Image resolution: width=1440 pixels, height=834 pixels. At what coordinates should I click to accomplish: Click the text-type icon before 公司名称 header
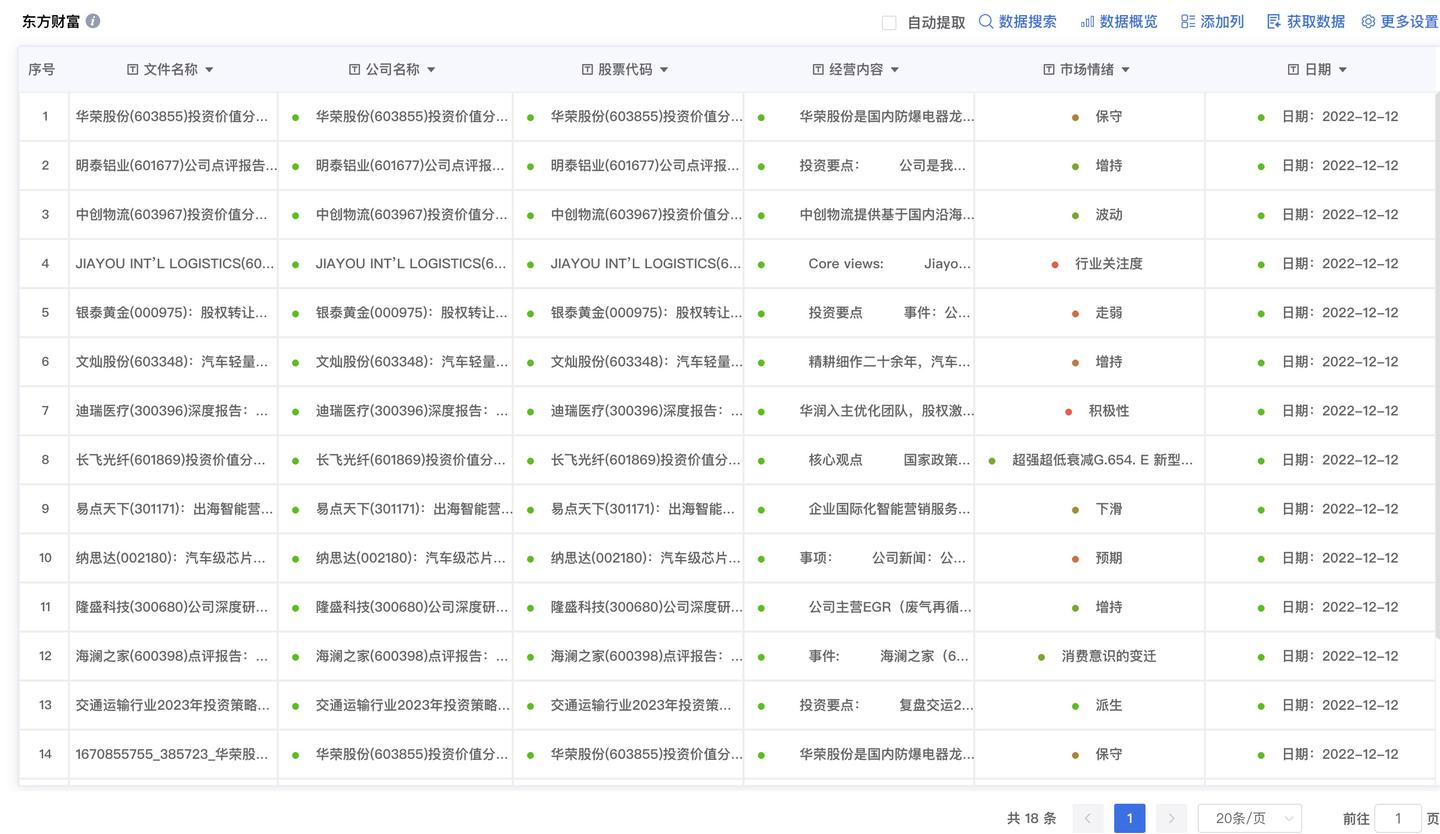tap(354, 69)
